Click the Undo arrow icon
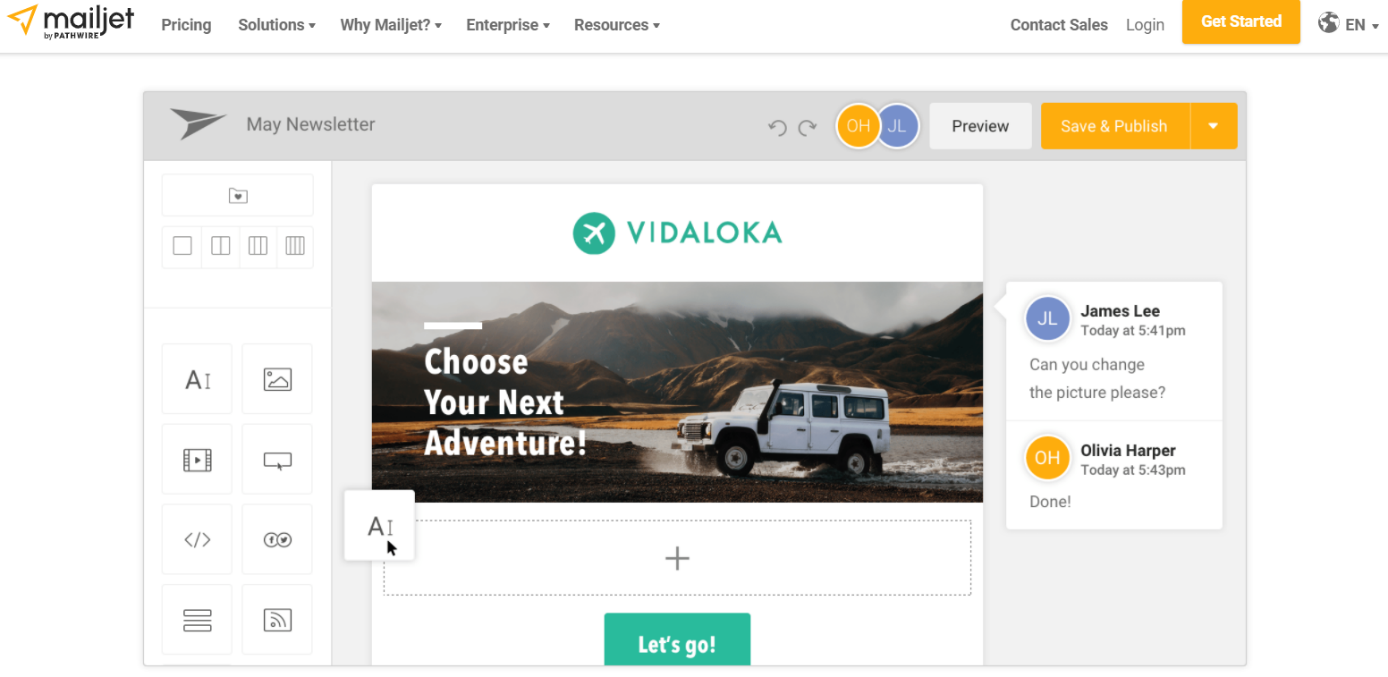This screenshot has height=677, width=1388. (777, 127)
